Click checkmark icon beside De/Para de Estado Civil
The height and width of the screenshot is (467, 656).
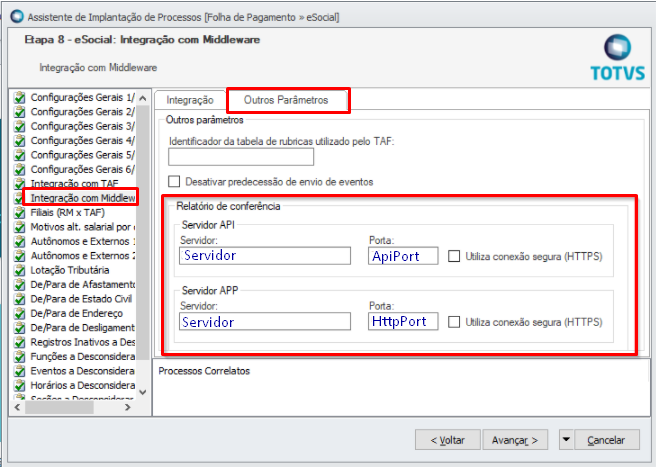pyautogui.click(x=19, y=299)
